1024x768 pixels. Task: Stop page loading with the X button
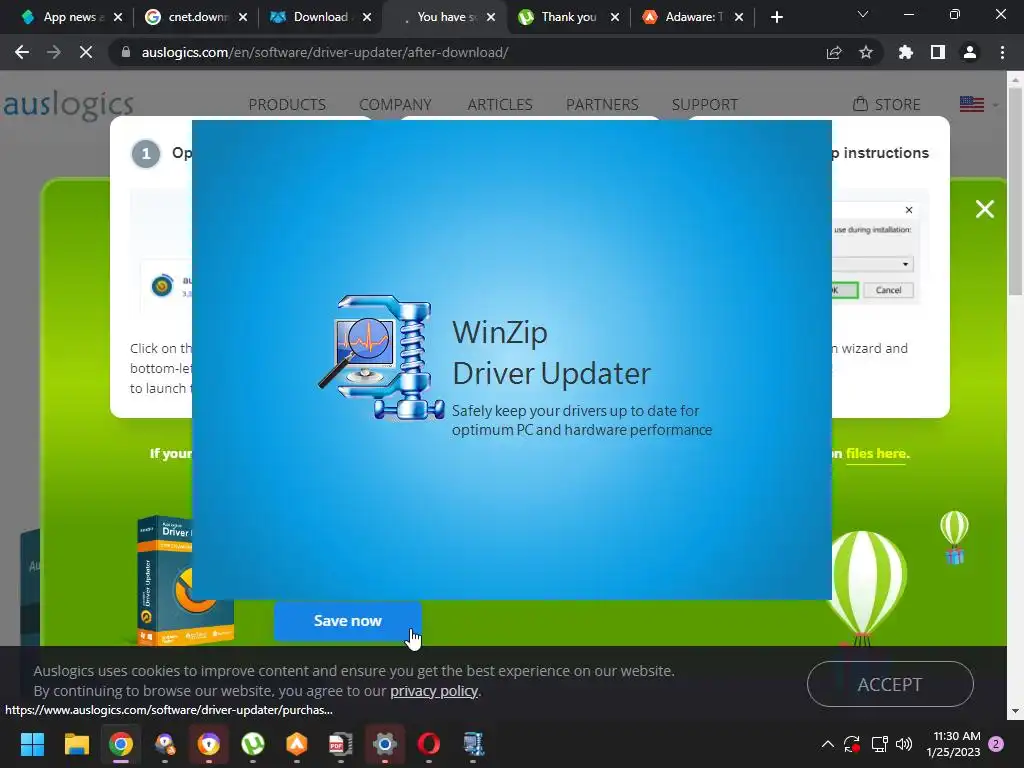[86, 52]
